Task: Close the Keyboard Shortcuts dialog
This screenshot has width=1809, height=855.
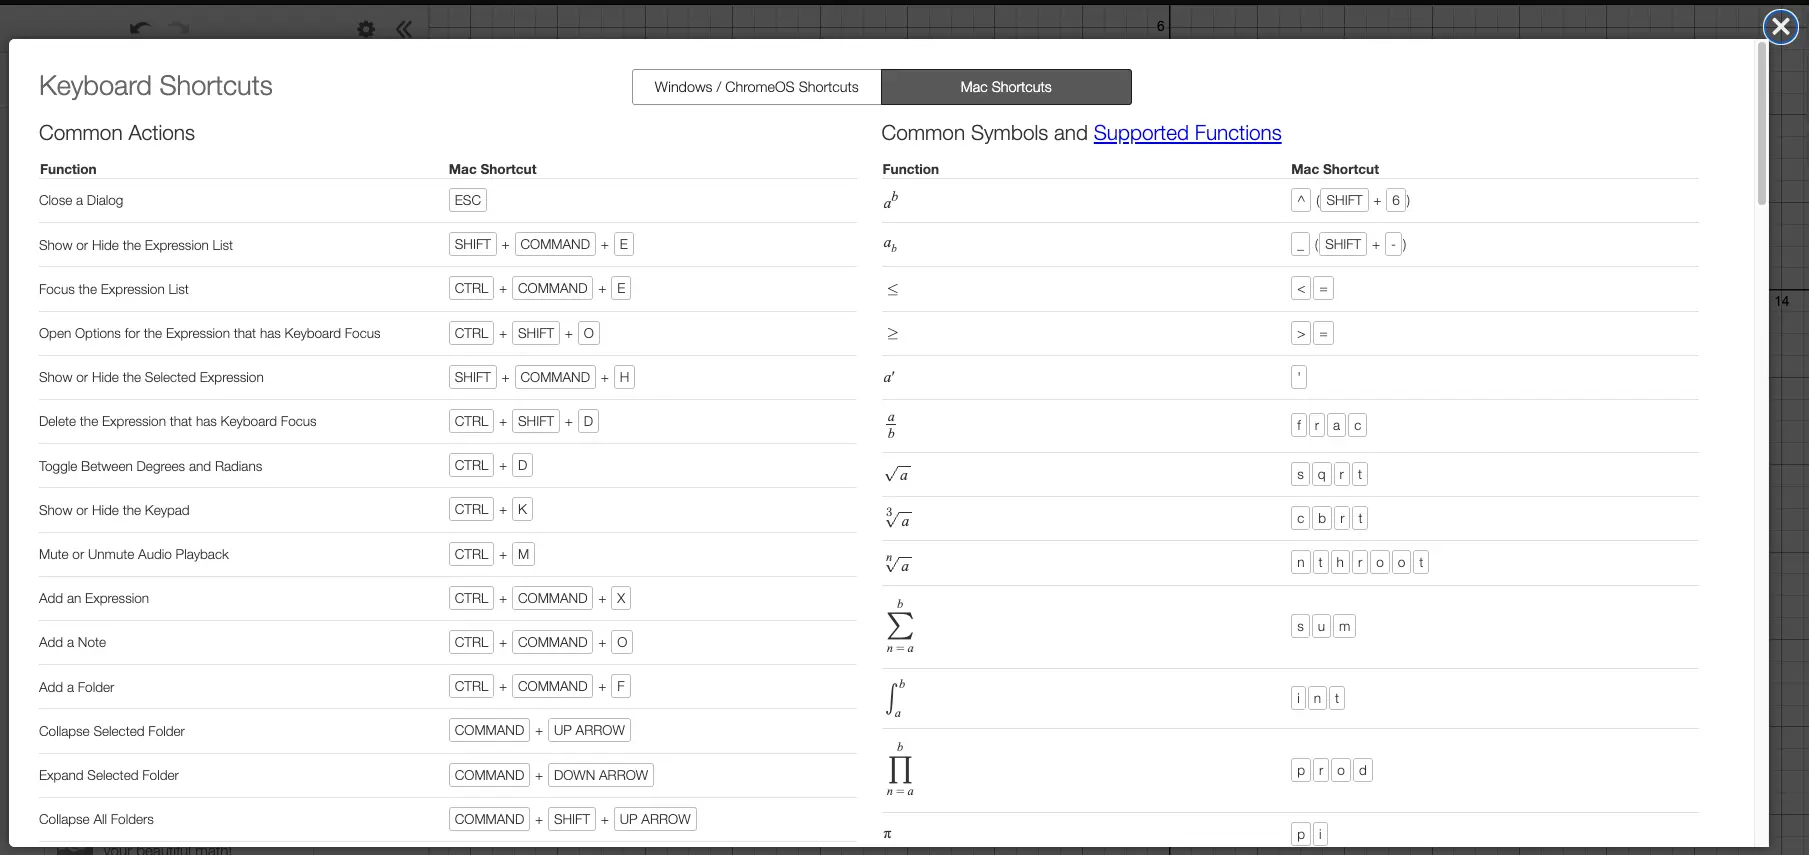Action: tap(1780, 27)
